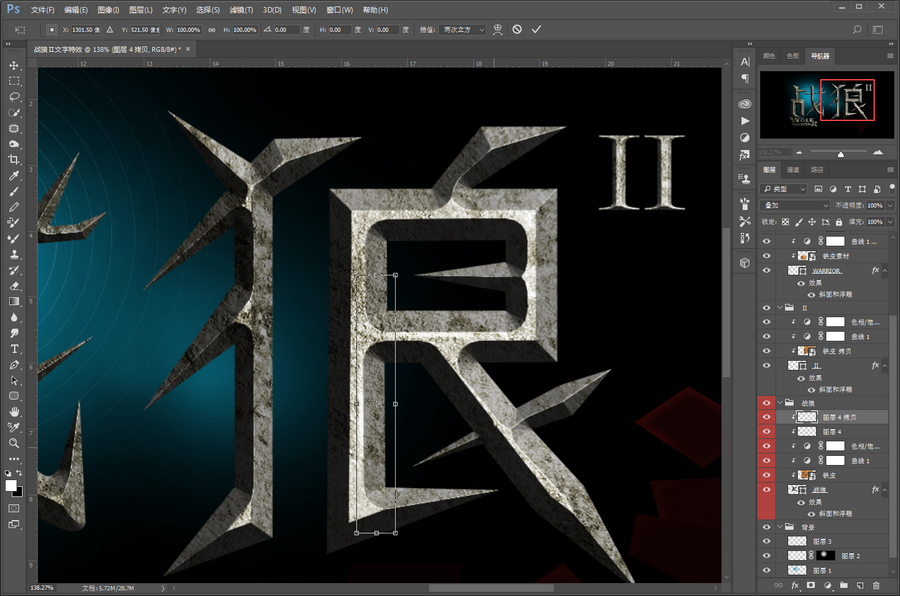Image resolution: width=900 pixels, height=596 pixels.
Task: Hide the 图层 3 layer
Action: [767, 541]
